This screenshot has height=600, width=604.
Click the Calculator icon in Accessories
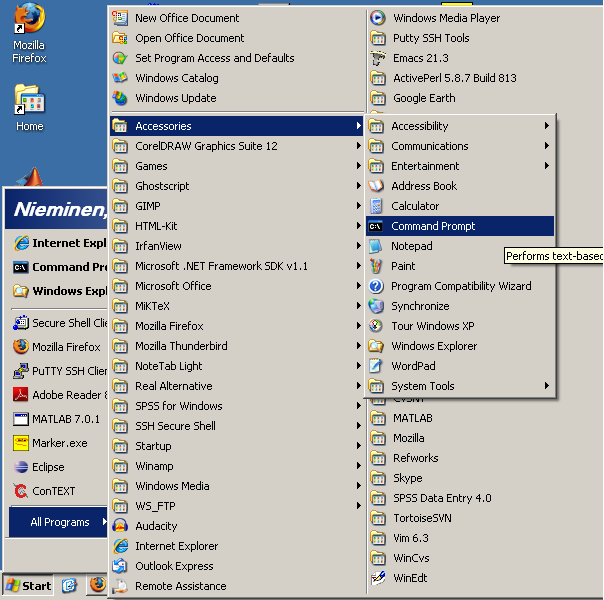[x=376, y=206]
